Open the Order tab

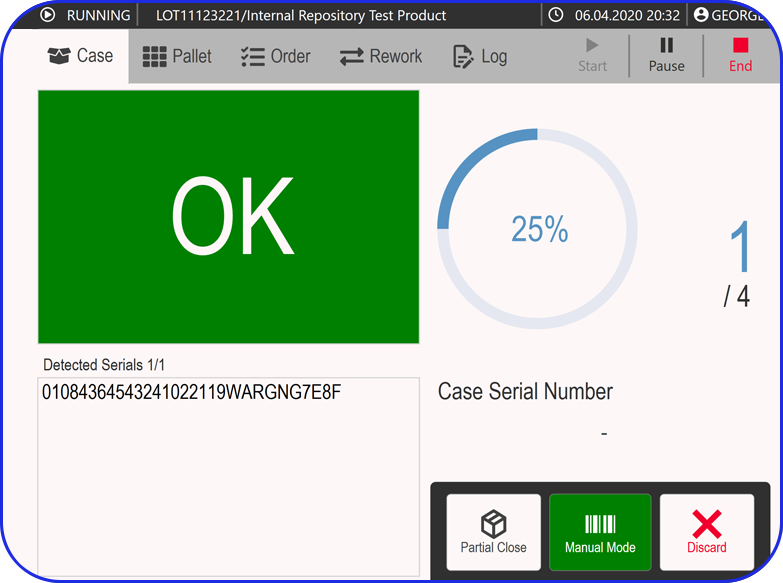pos(276,56)
